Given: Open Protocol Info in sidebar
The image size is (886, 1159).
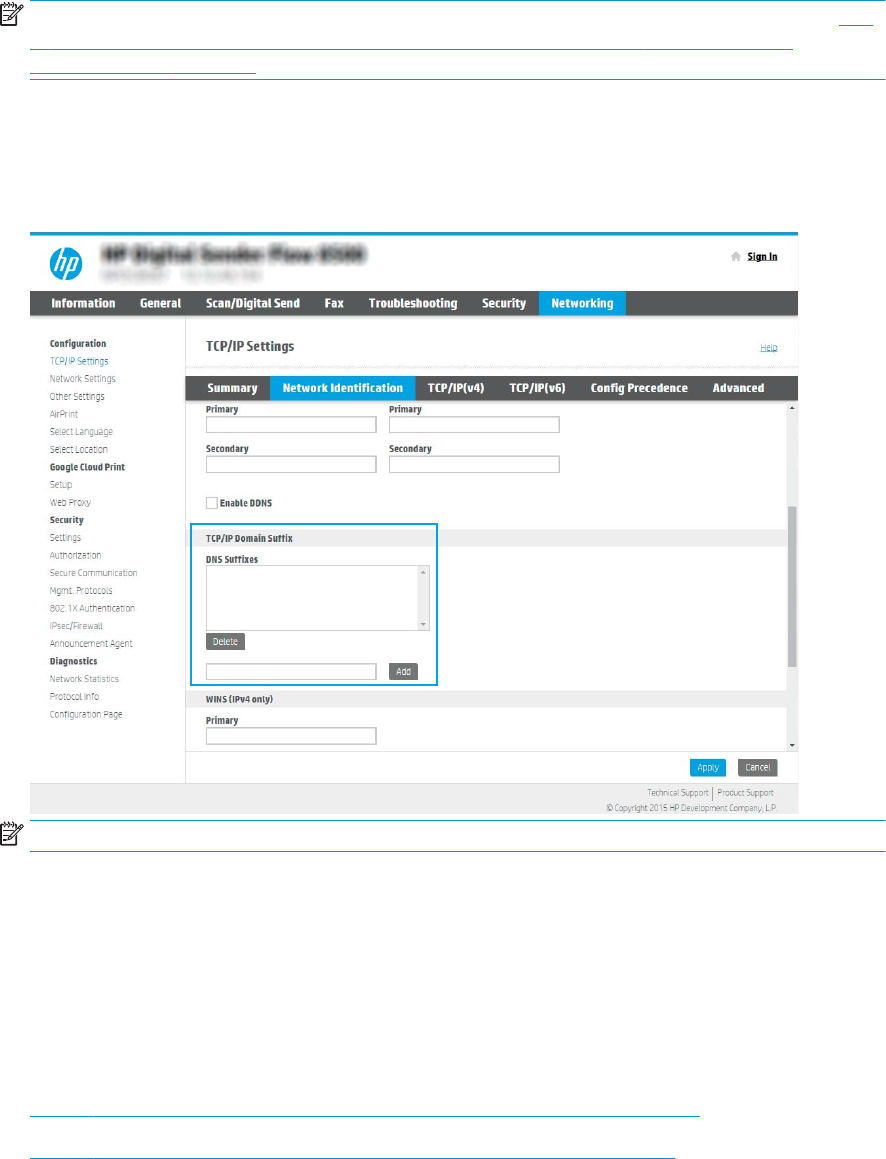Looking at the screenshot, I should point(74,696).
